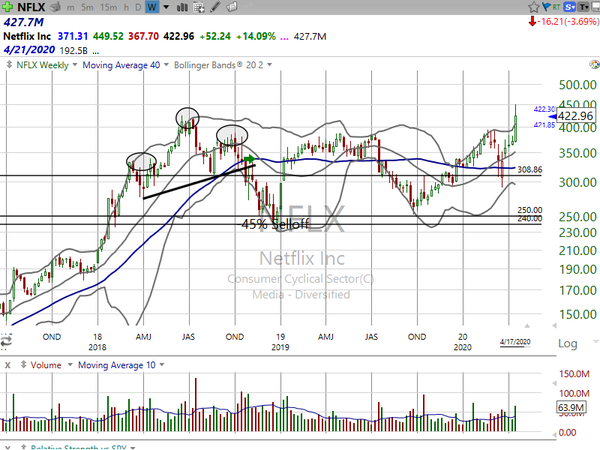Switch to the minute 'm' timeframe
The image size is (600, 450).
70,7
